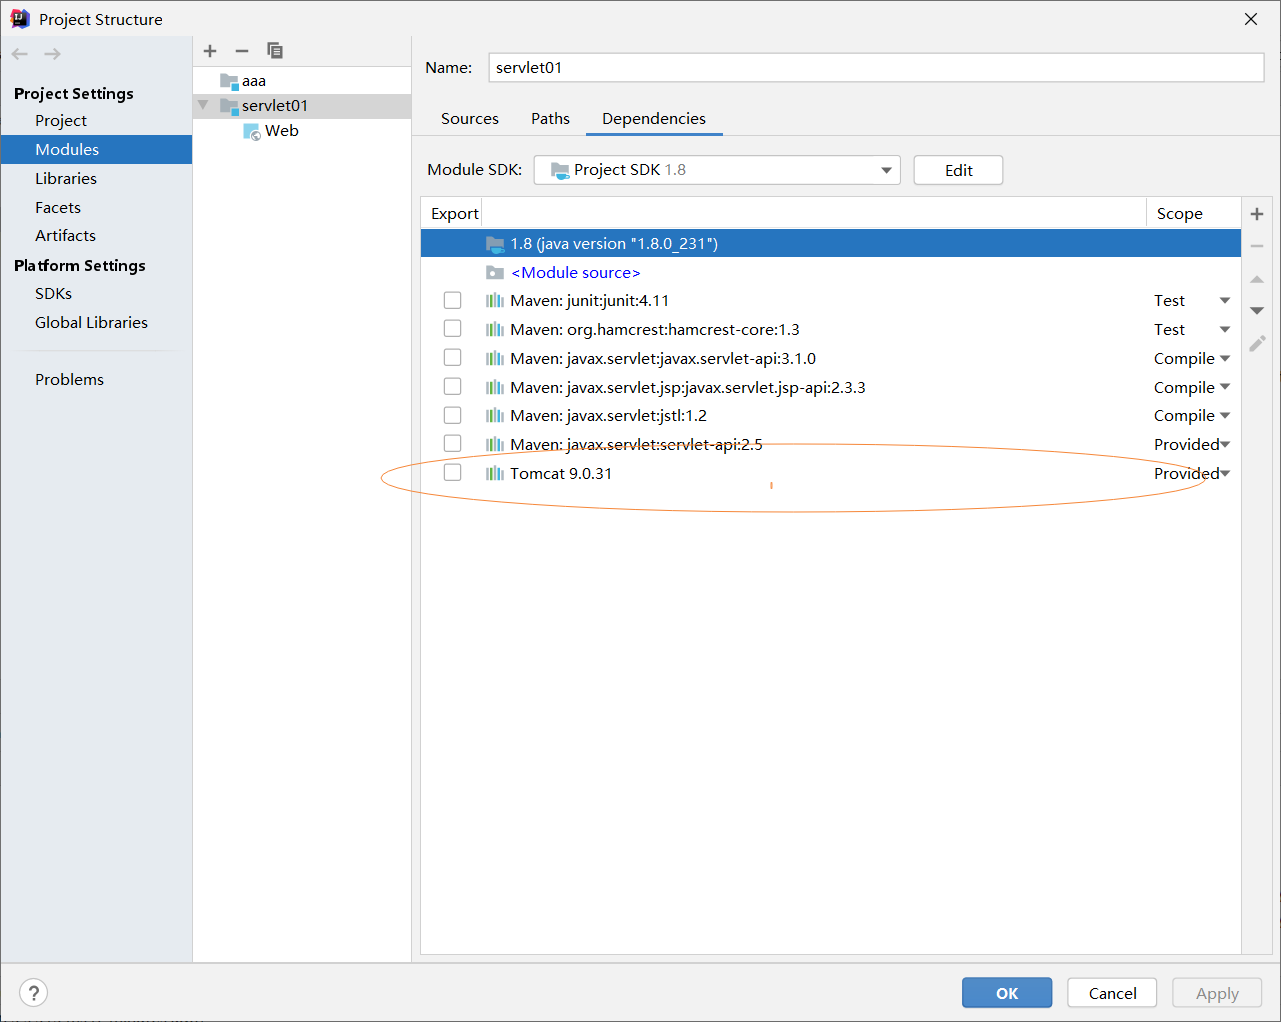This screenshot has height=1022, width=1281.
Task: Click the Edit SDK button
Action: pos(958,170)
